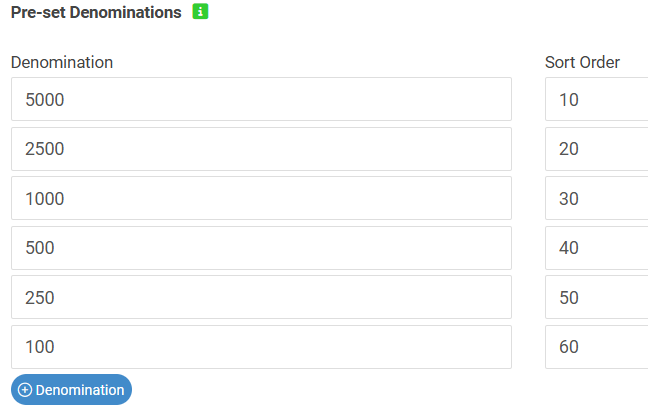Edit the 500 denomination field
Viewport: 648px width, 413px height.
261,248
